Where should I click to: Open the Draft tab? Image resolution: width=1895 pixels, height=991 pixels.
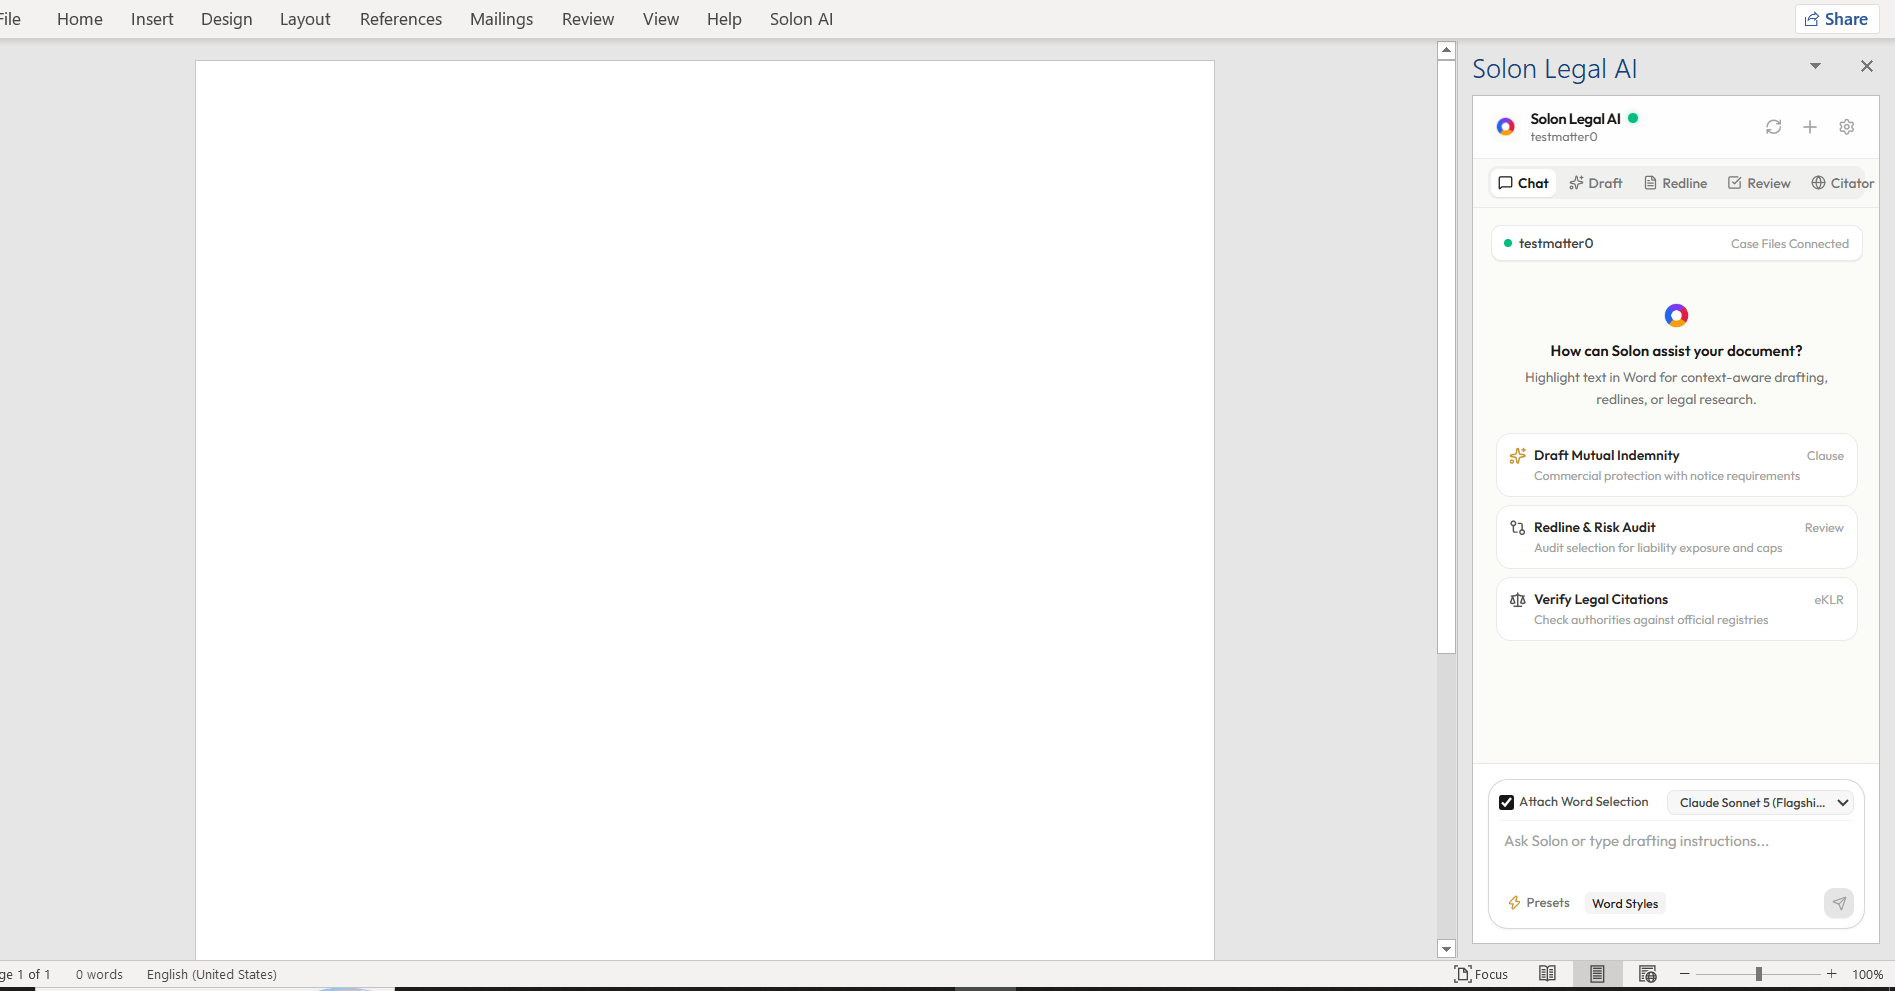[x=1595, y=183]
